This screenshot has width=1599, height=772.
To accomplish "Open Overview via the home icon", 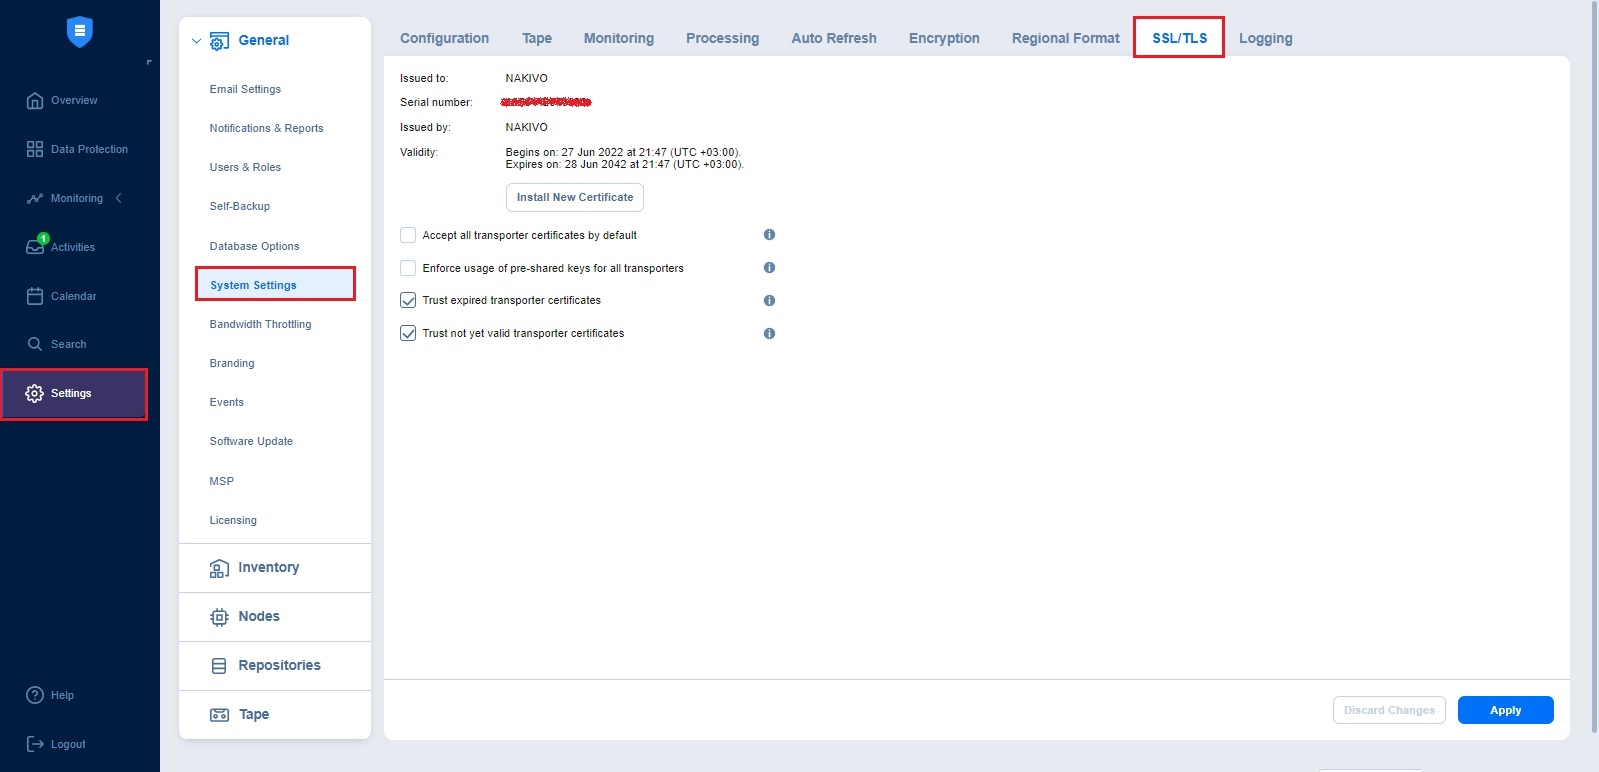I will [x=35, y=100].
